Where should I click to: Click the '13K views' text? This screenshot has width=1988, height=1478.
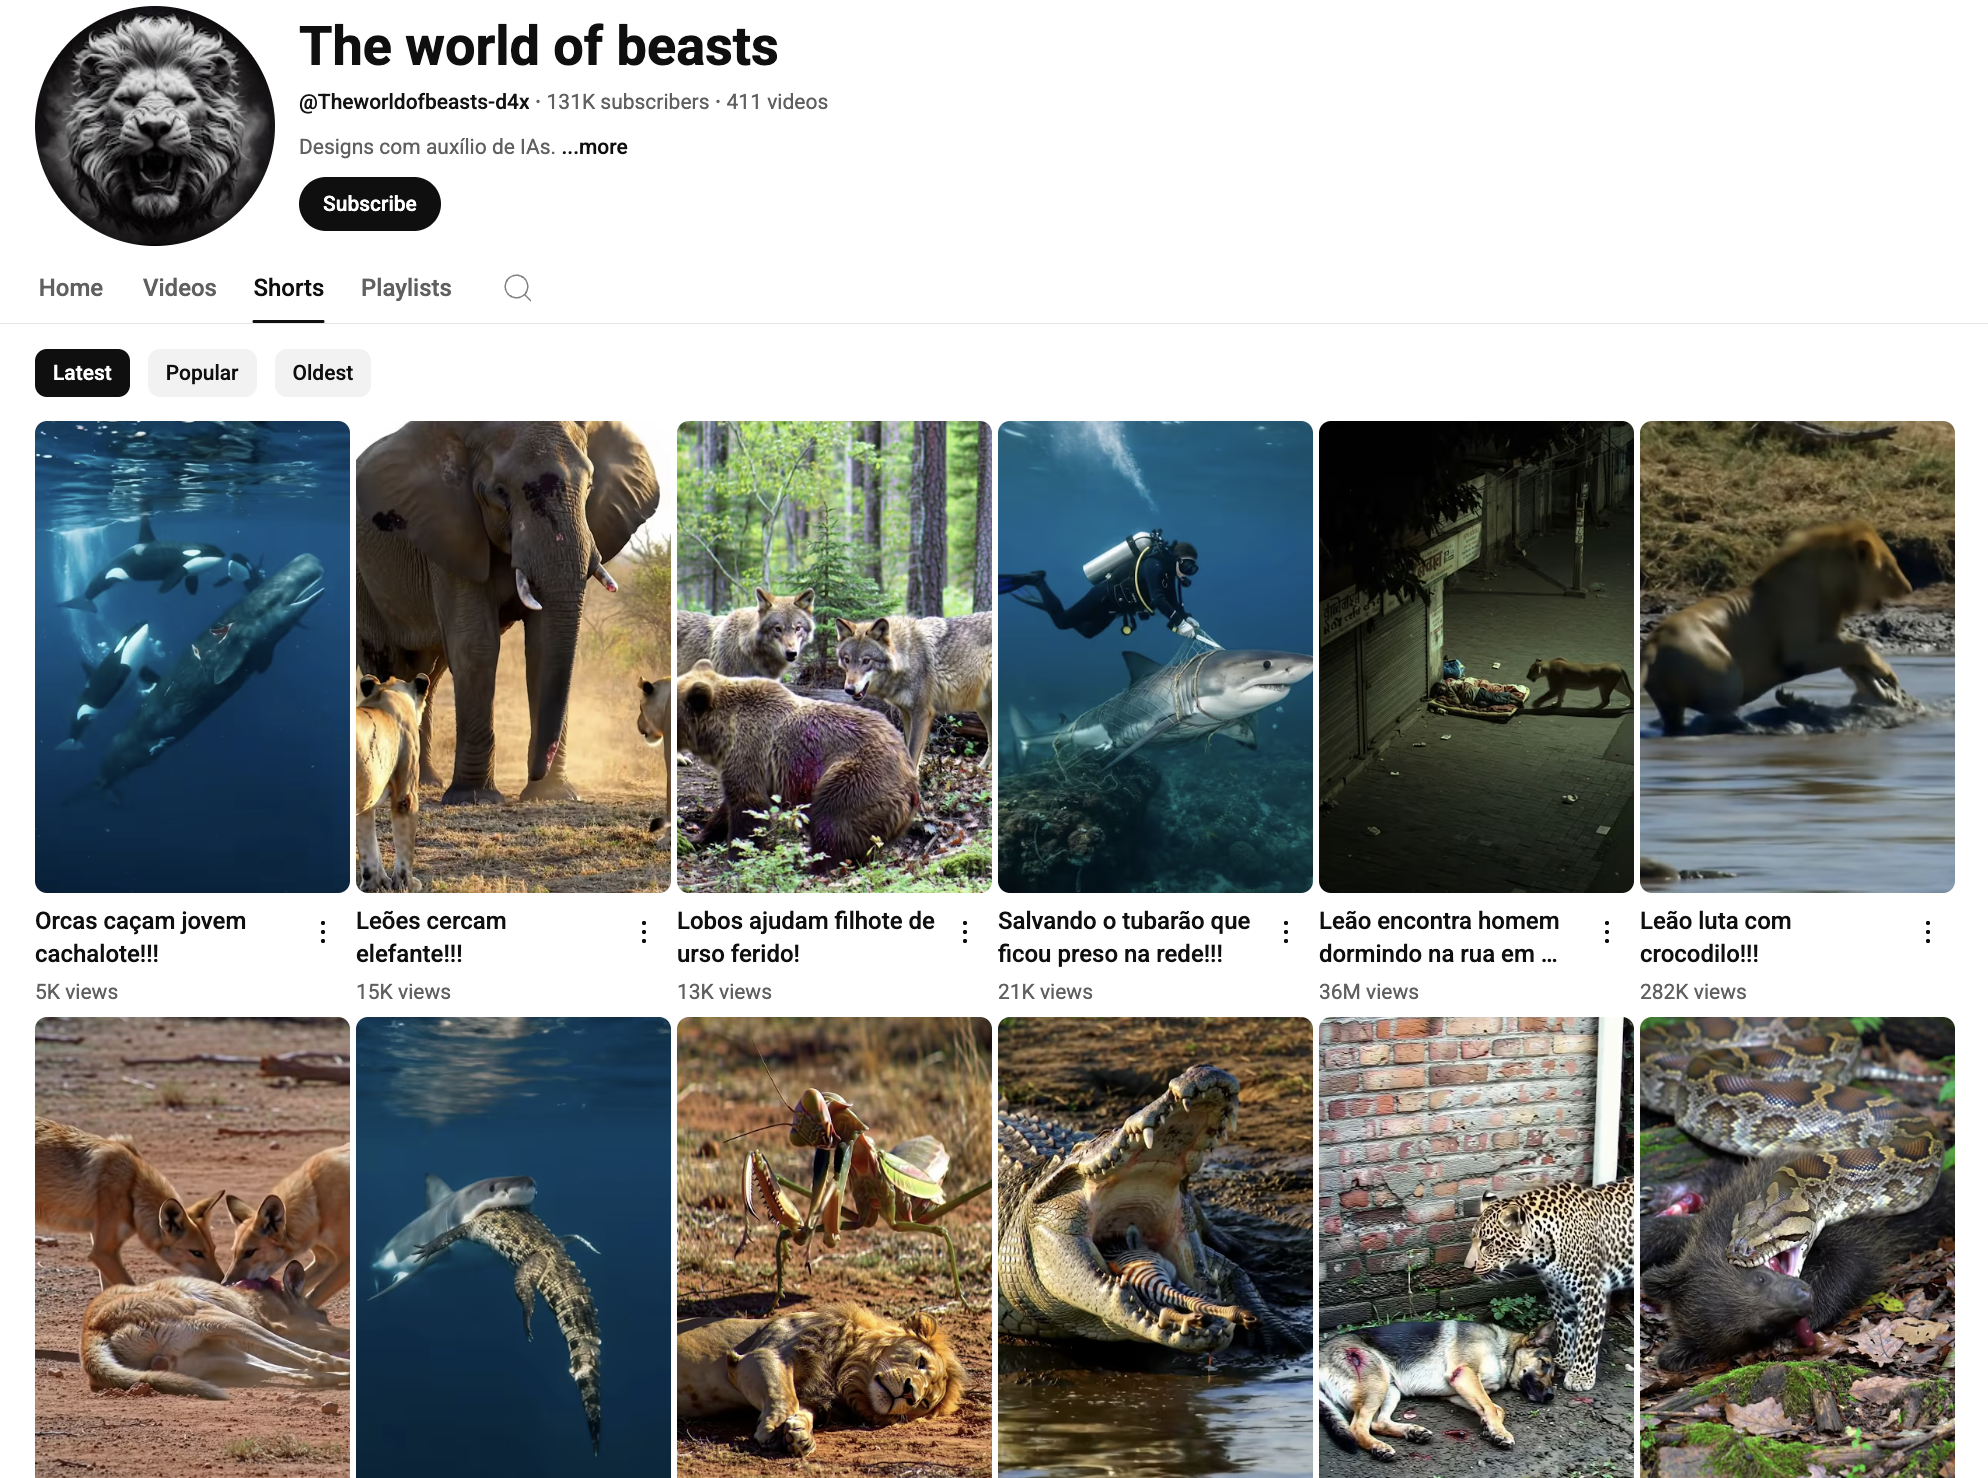pyautogui.click(x=724, y=992)
